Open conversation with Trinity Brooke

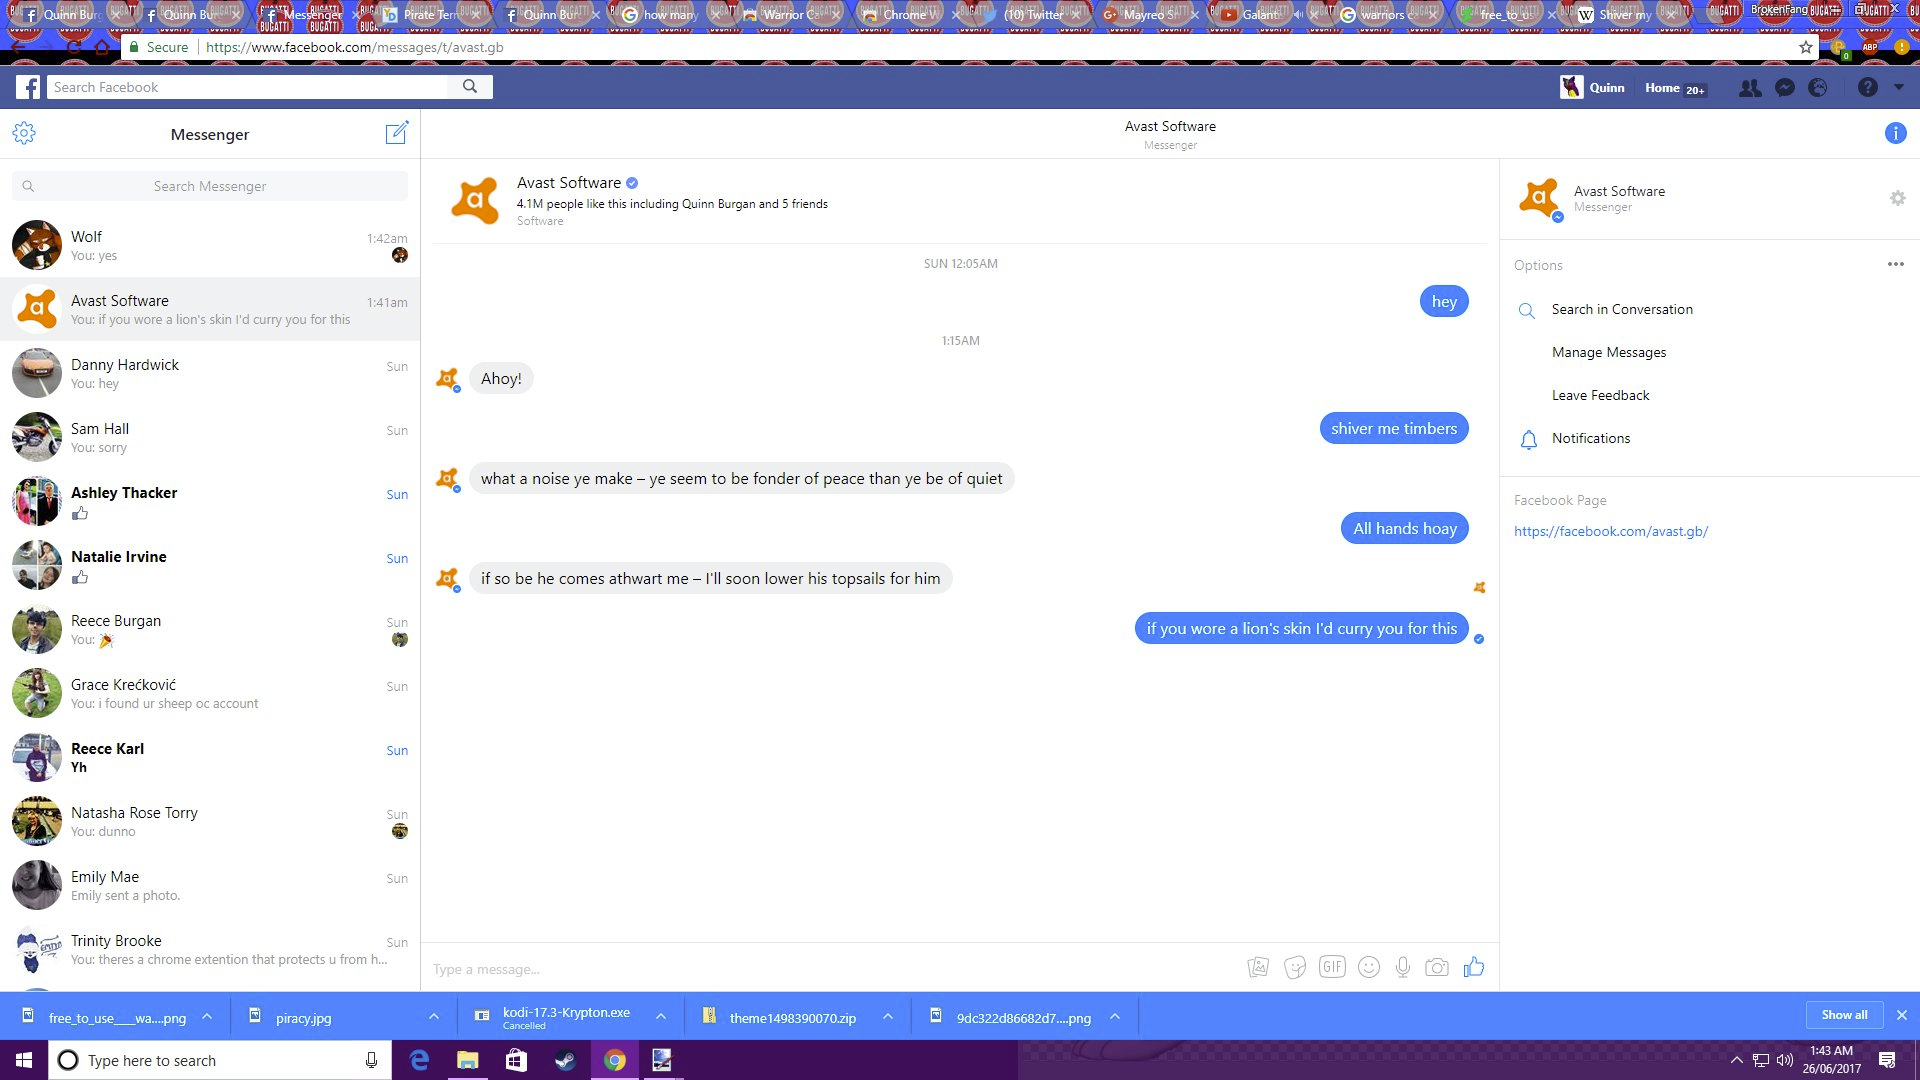pyautogui.click(x=210, y=949)
